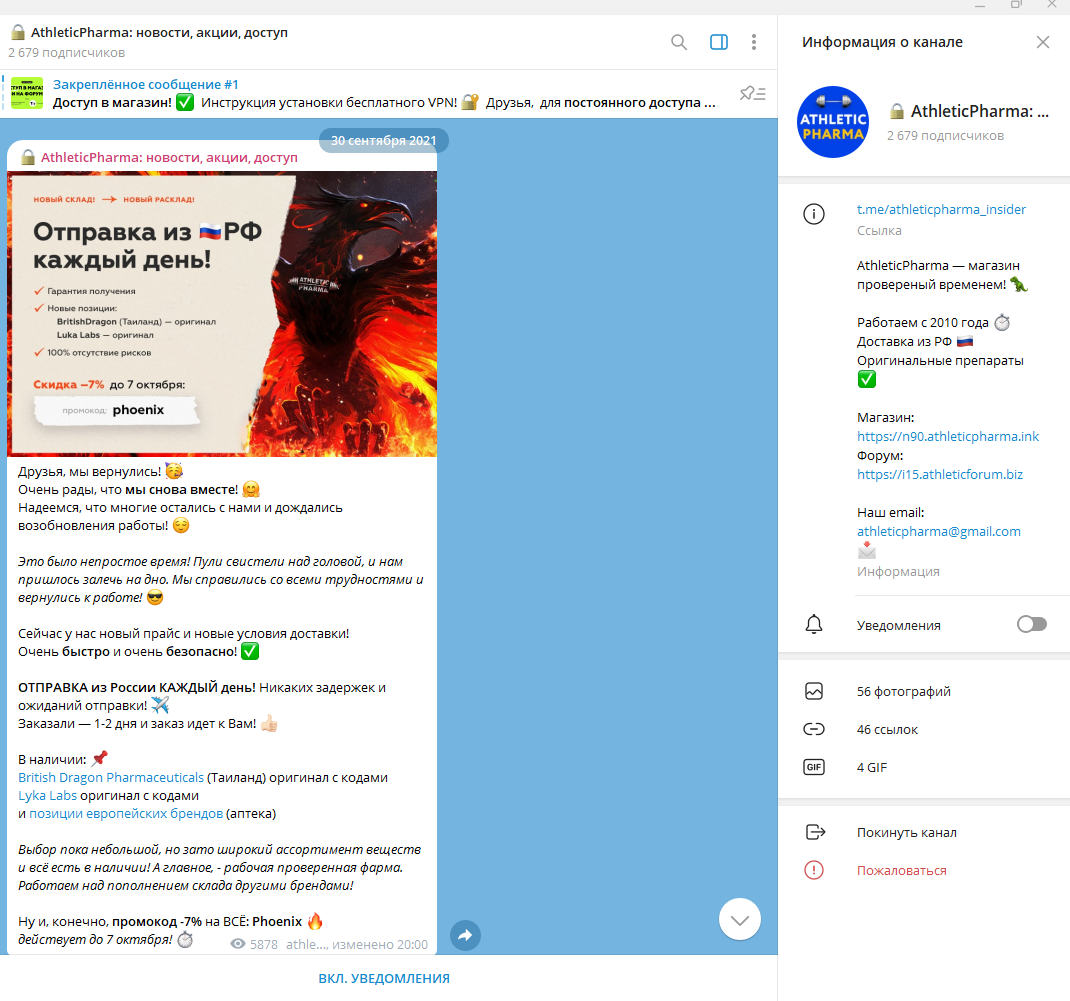Click the AthleticPharma channel avatar
Viewport: 1070px width, 1001px height.
pyautogui.click(x=833, y=122)
